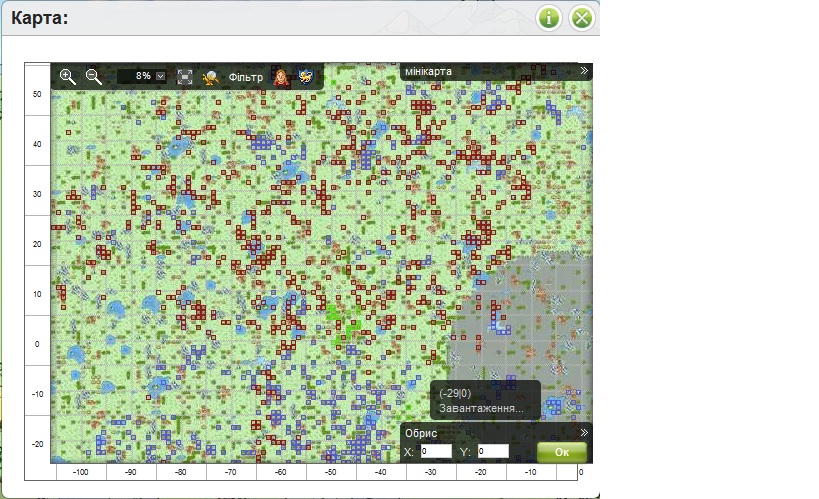This screenshot has height=499, width=819.
Task: Click the Карта: dialog title
Action: [40, 18]
